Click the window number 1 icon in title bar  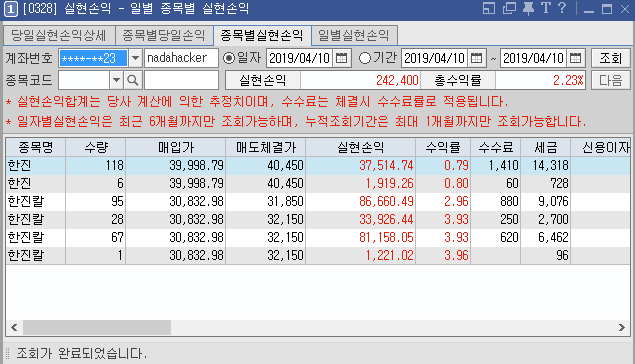[x=11, y=9]
